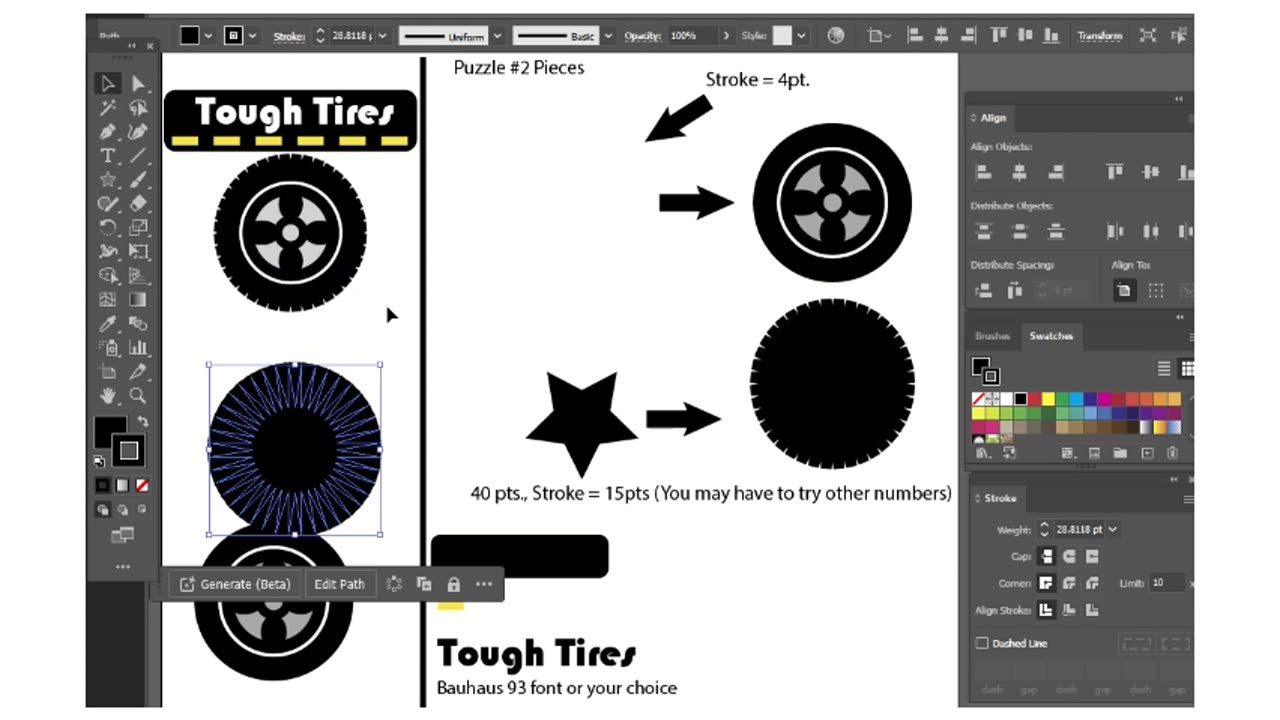1280x720 pixels.
Task: Open Uniform variable width profile dropdown
Action: pos(497,35)
